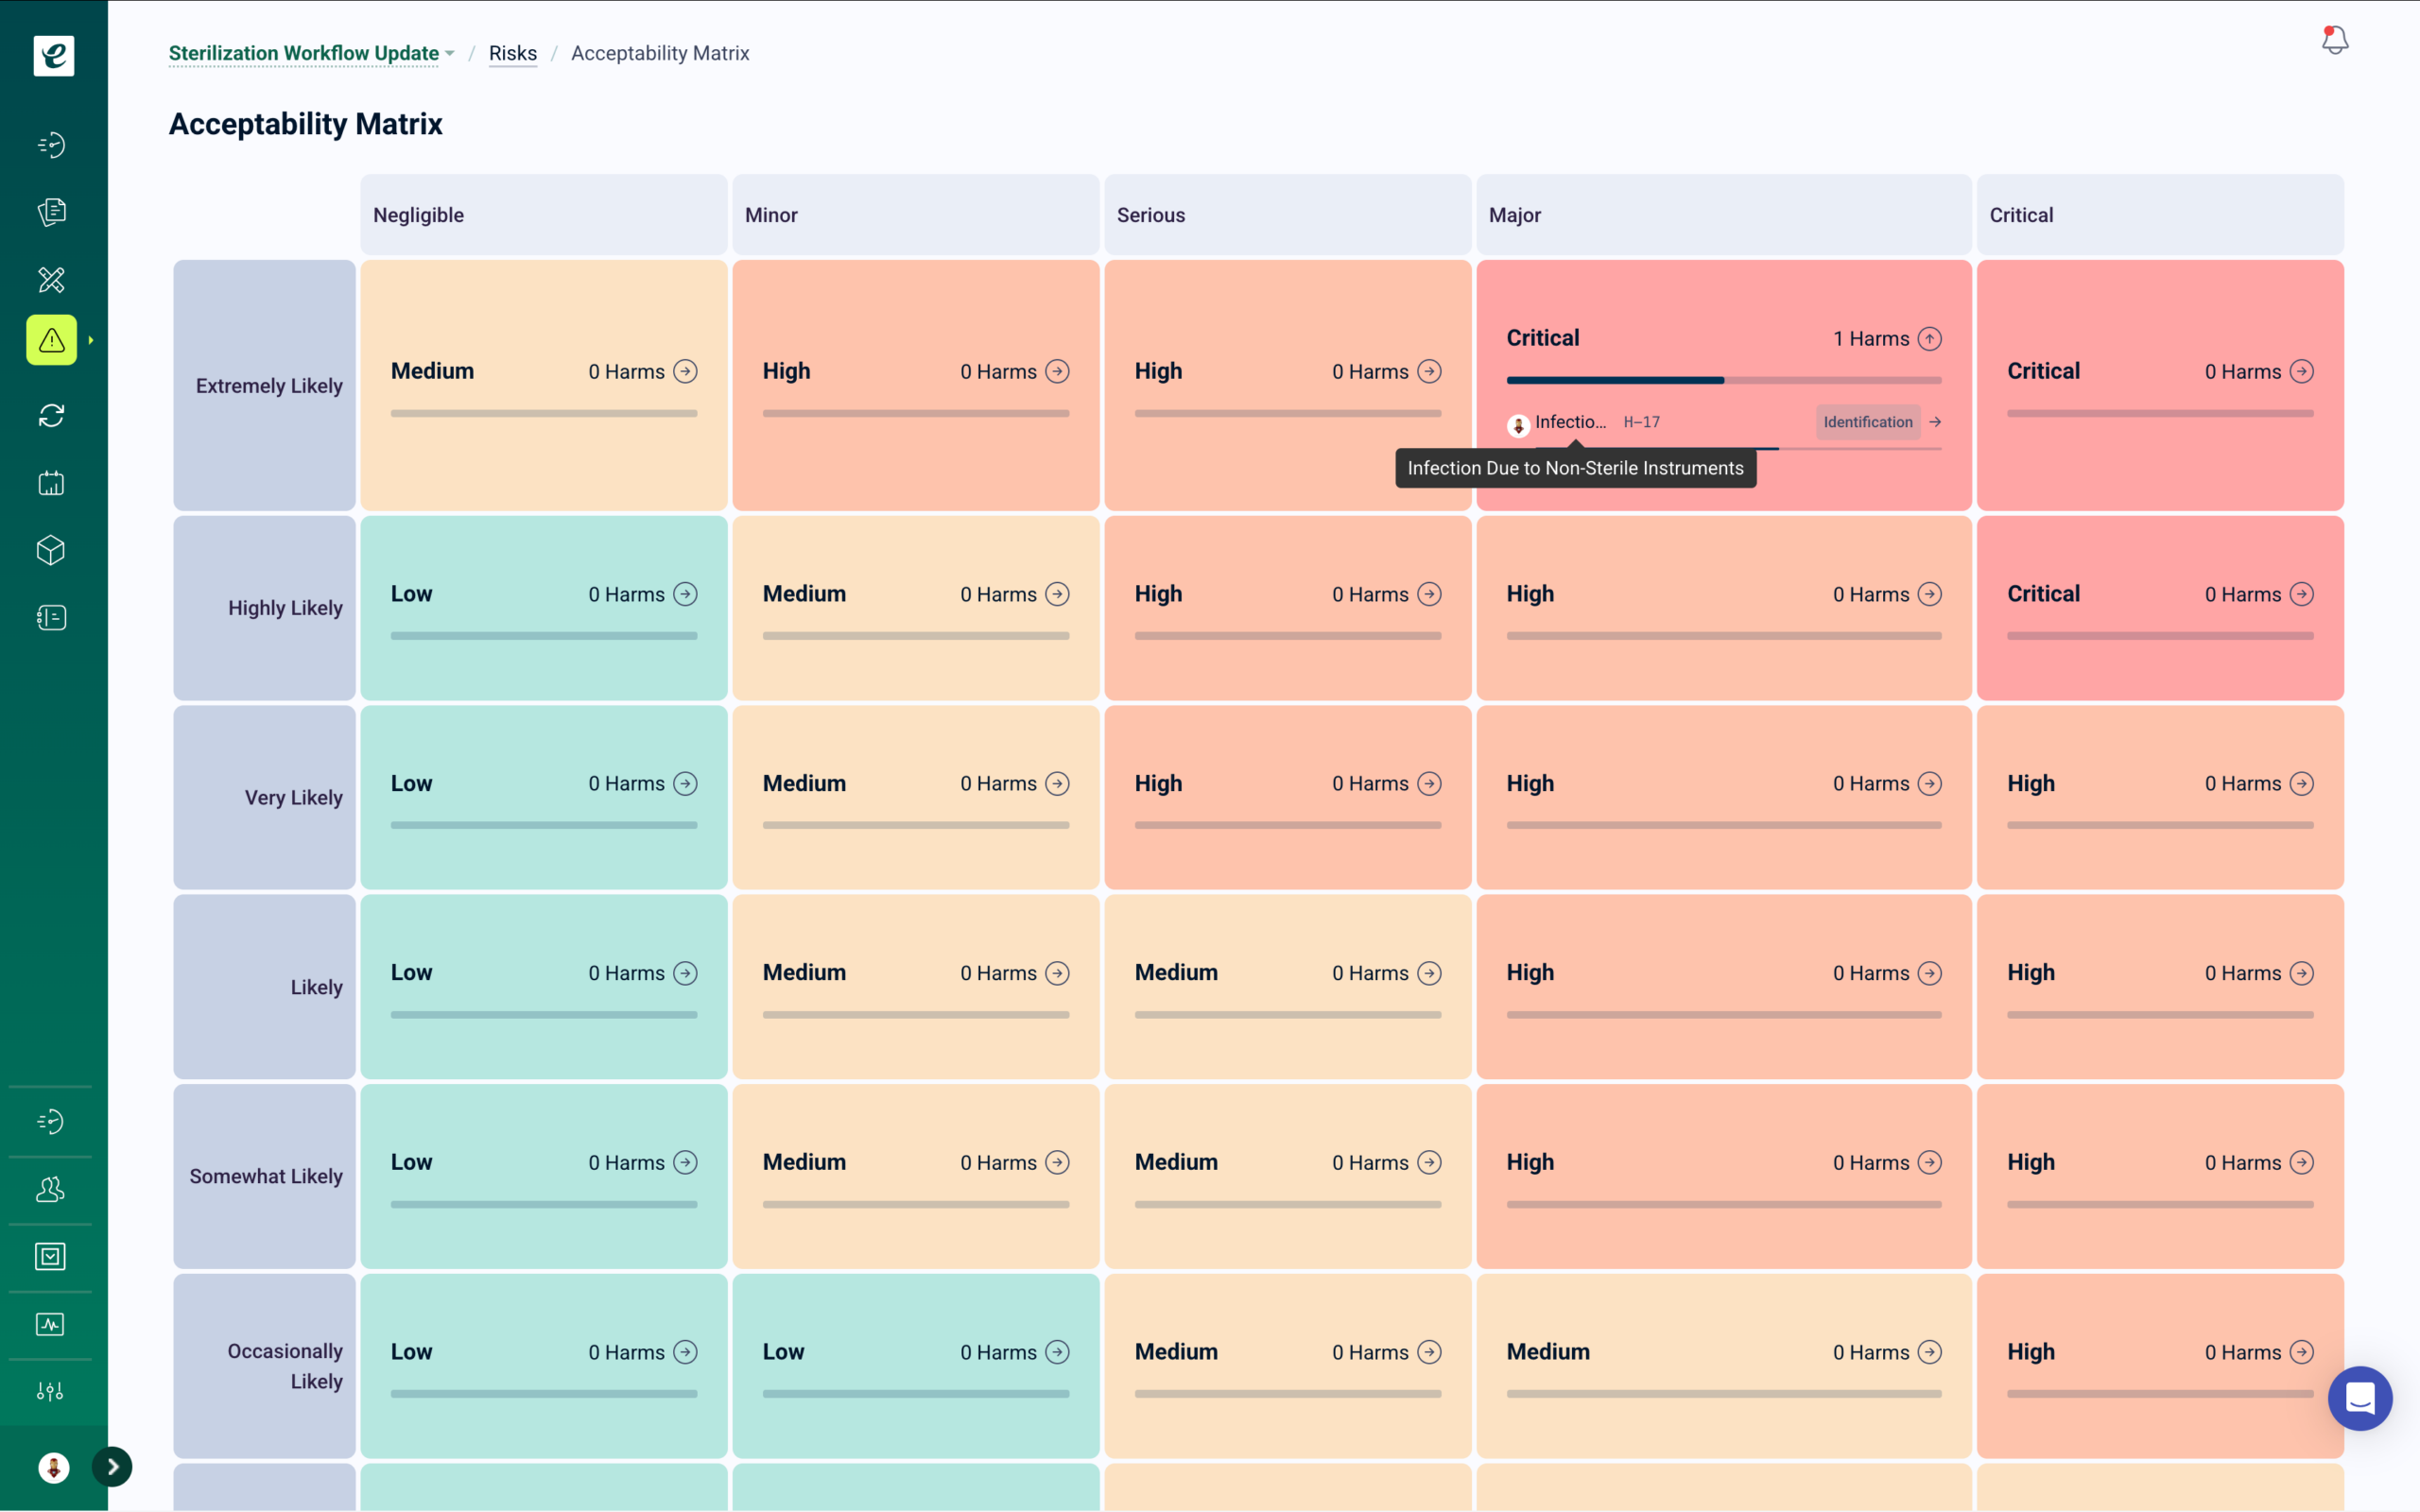Open user avatar at sidebar bottom
The width and height of the screenshot is (2420, 1512).
coord(54,1467)
